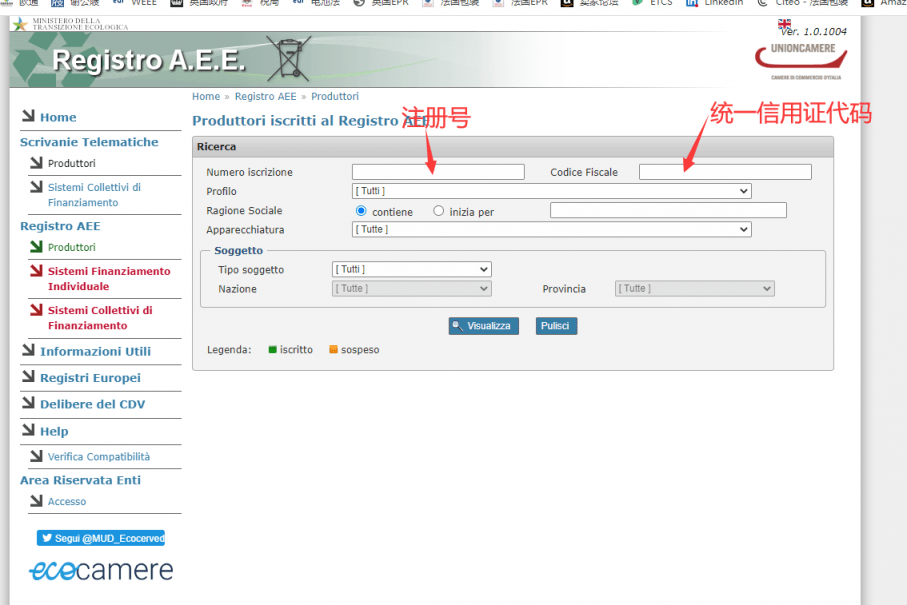Viewport: 907px width, 605px height.
Task: Click the arrow icon beside Home
Action: pos(28,117)
